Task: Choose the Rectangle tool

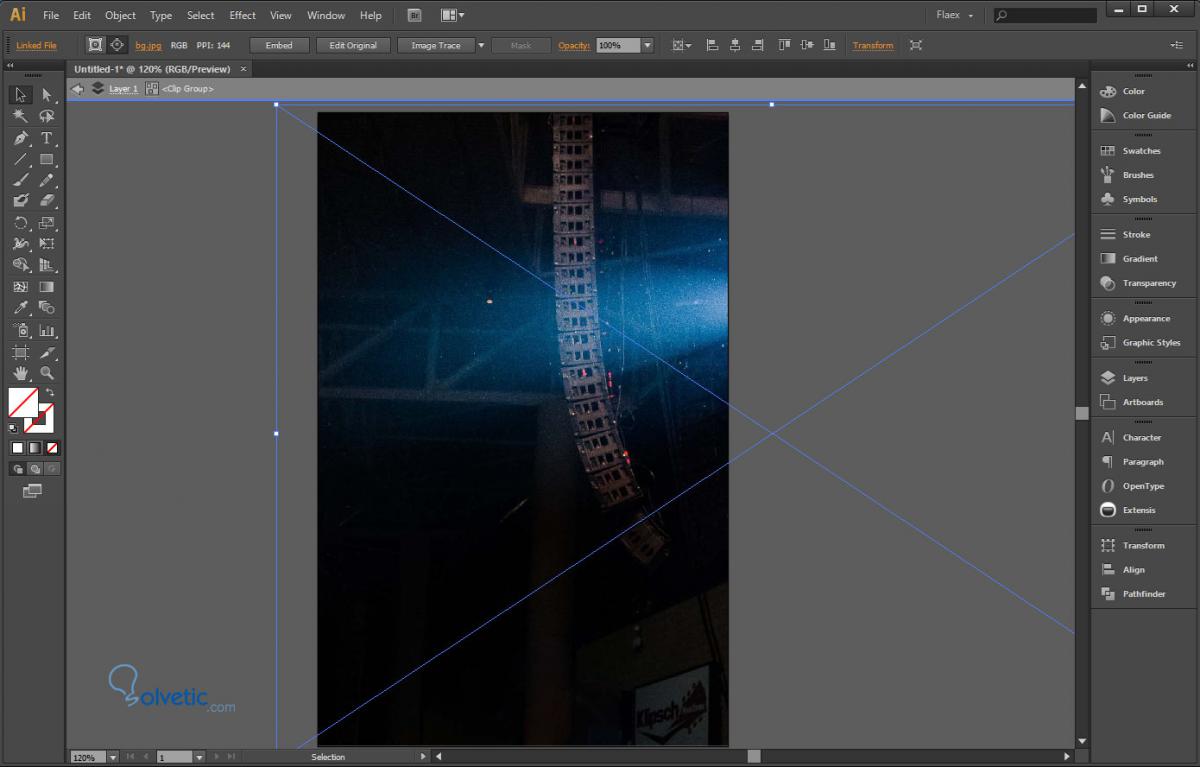Action: click(46, 160)
